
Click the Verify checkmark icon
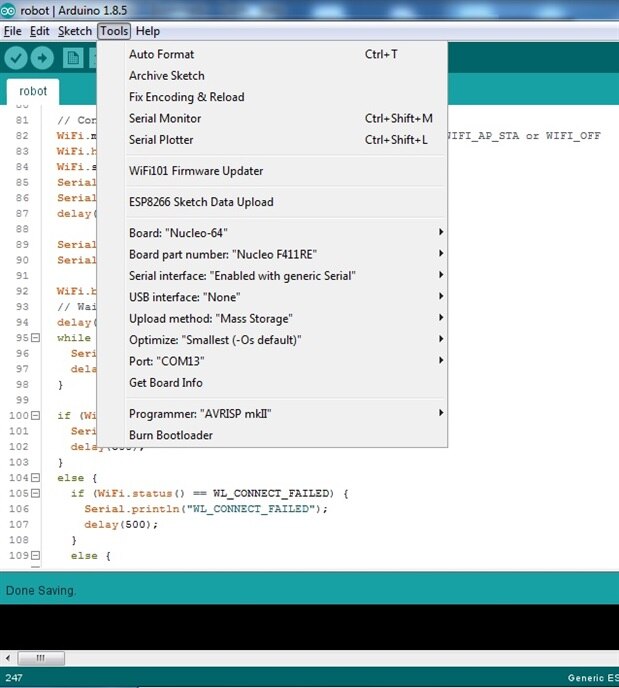[x=16, y=58]
